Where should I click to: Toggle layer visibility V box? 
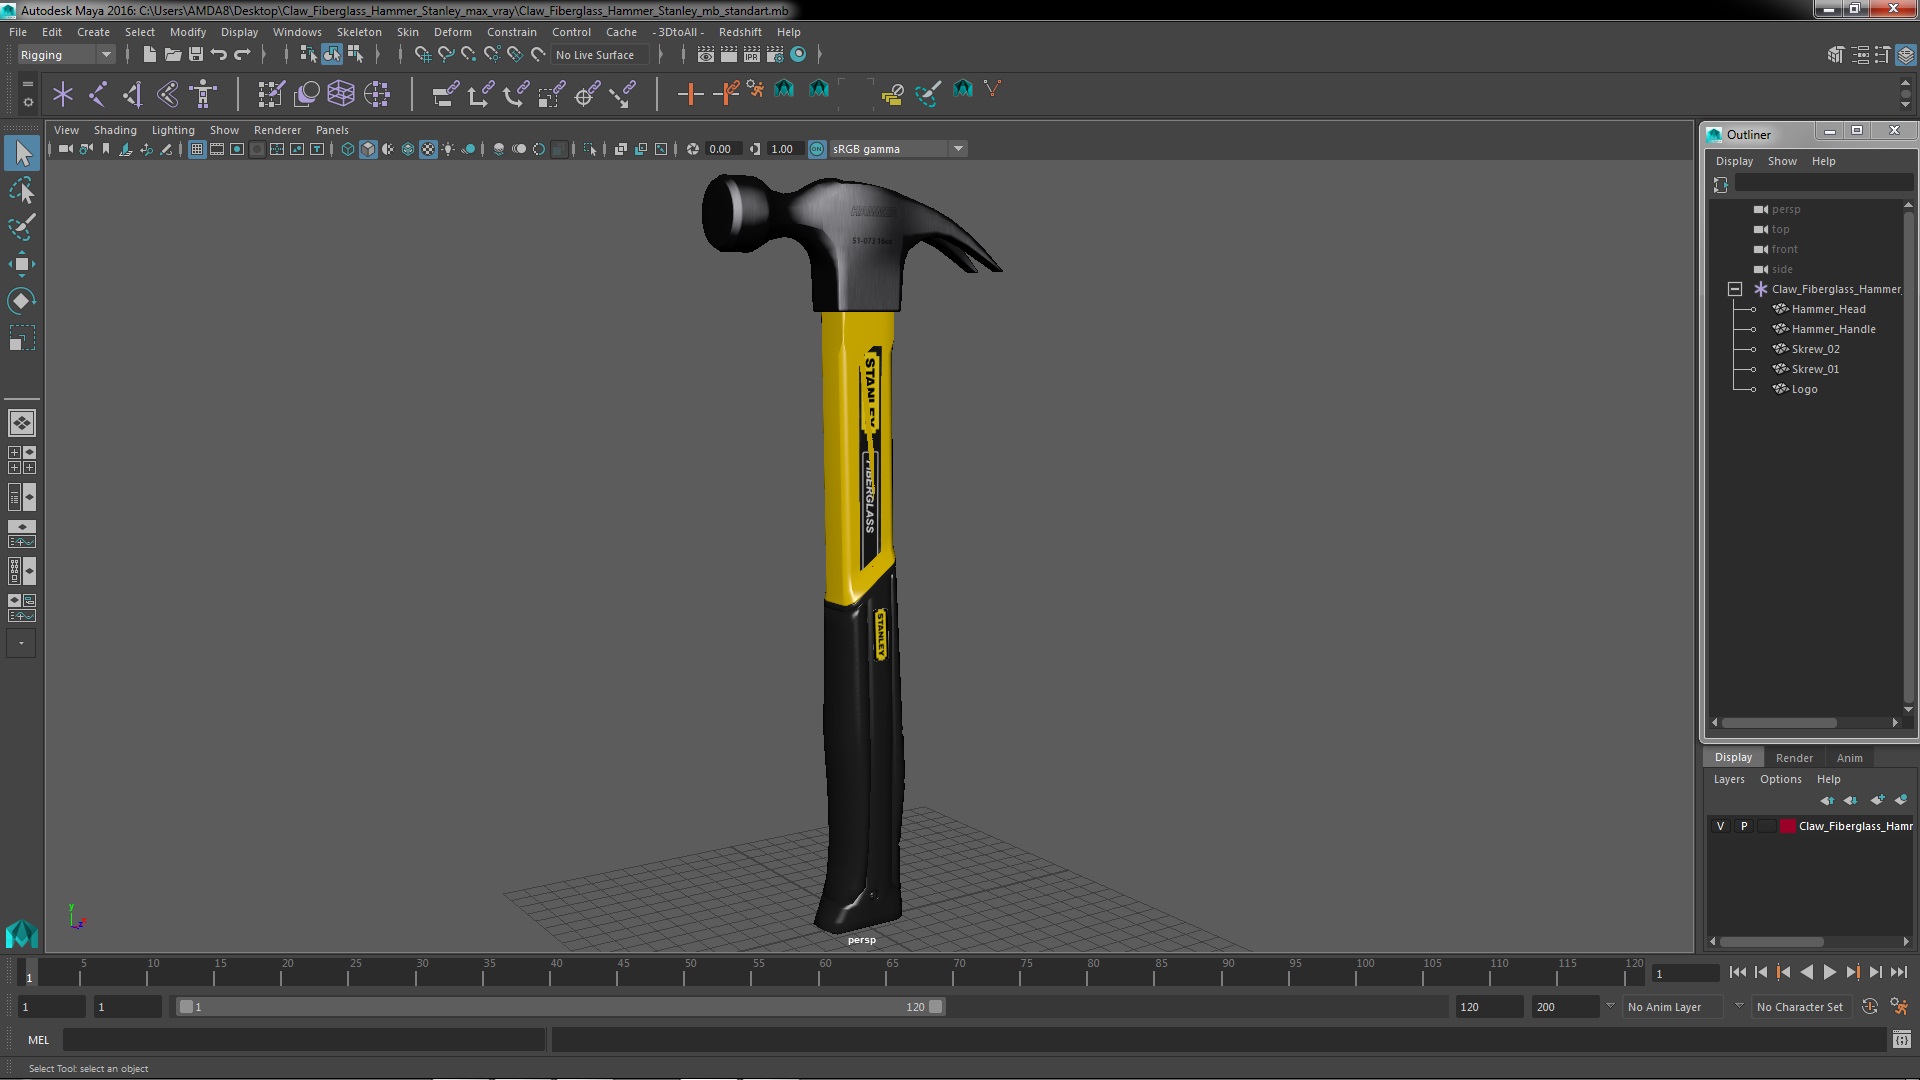1720,826
